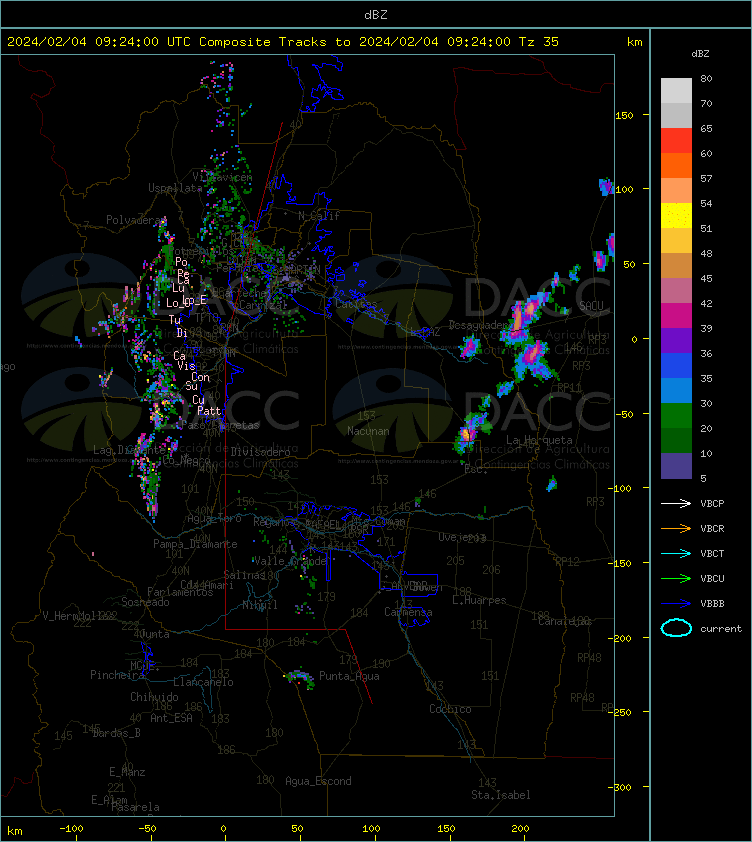
Task: Click the Tz 35 threshold text
Action: pyautogui.click(x=538, y=42)
